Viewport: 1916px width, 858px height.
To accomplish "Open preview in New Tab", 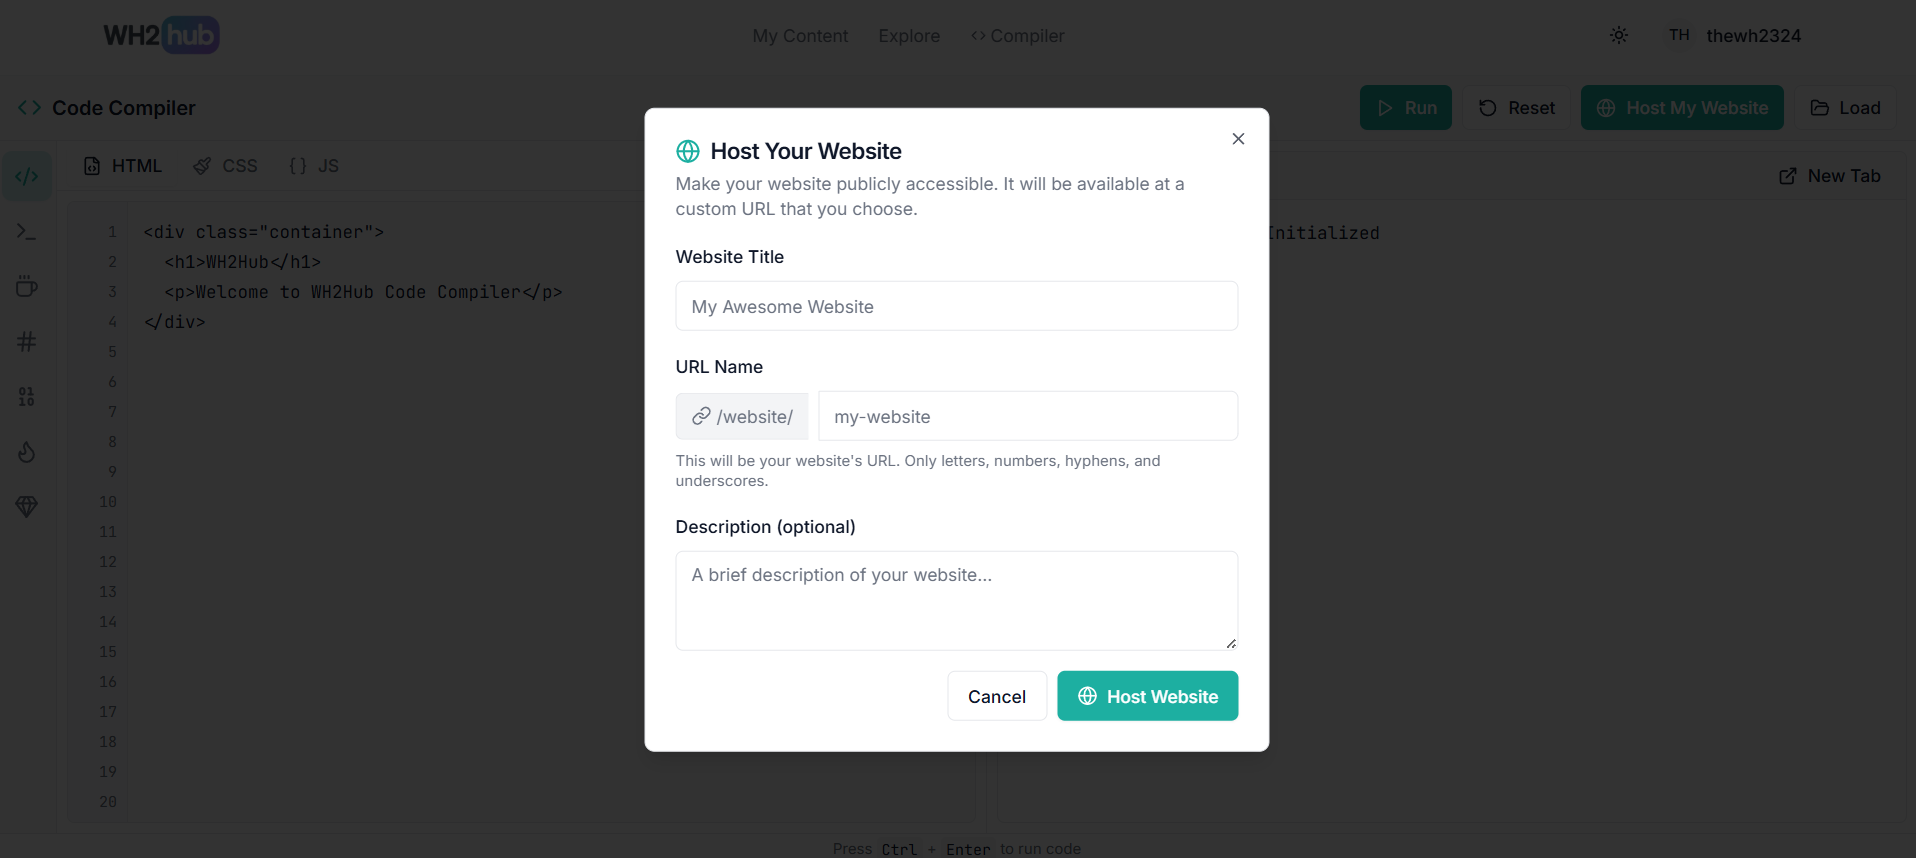I will pos(1829,176).
